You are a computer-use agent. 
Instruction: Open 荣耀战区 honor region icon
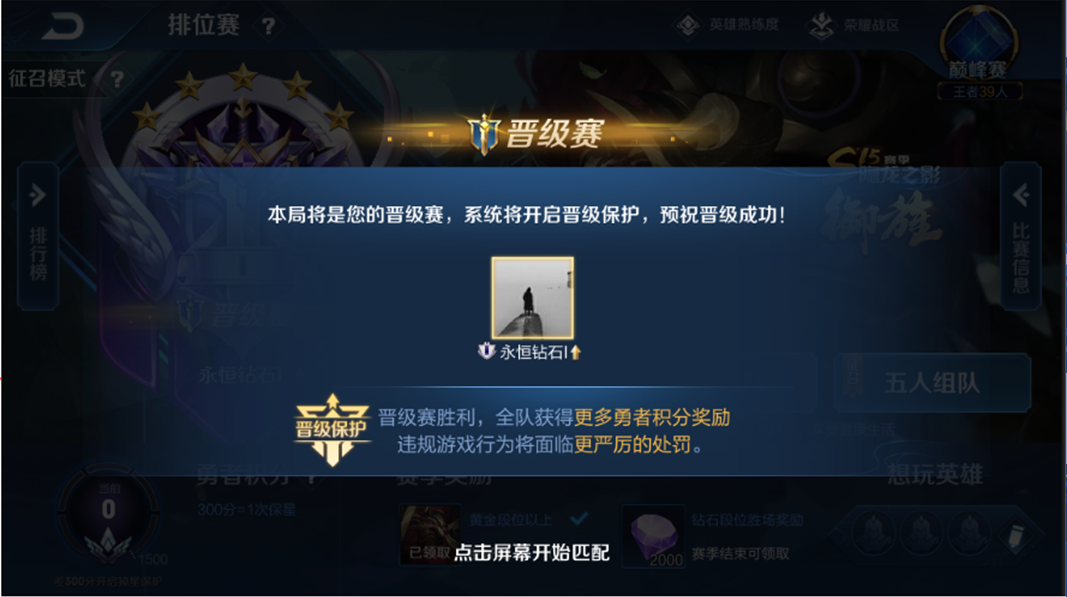click(821, 26)
